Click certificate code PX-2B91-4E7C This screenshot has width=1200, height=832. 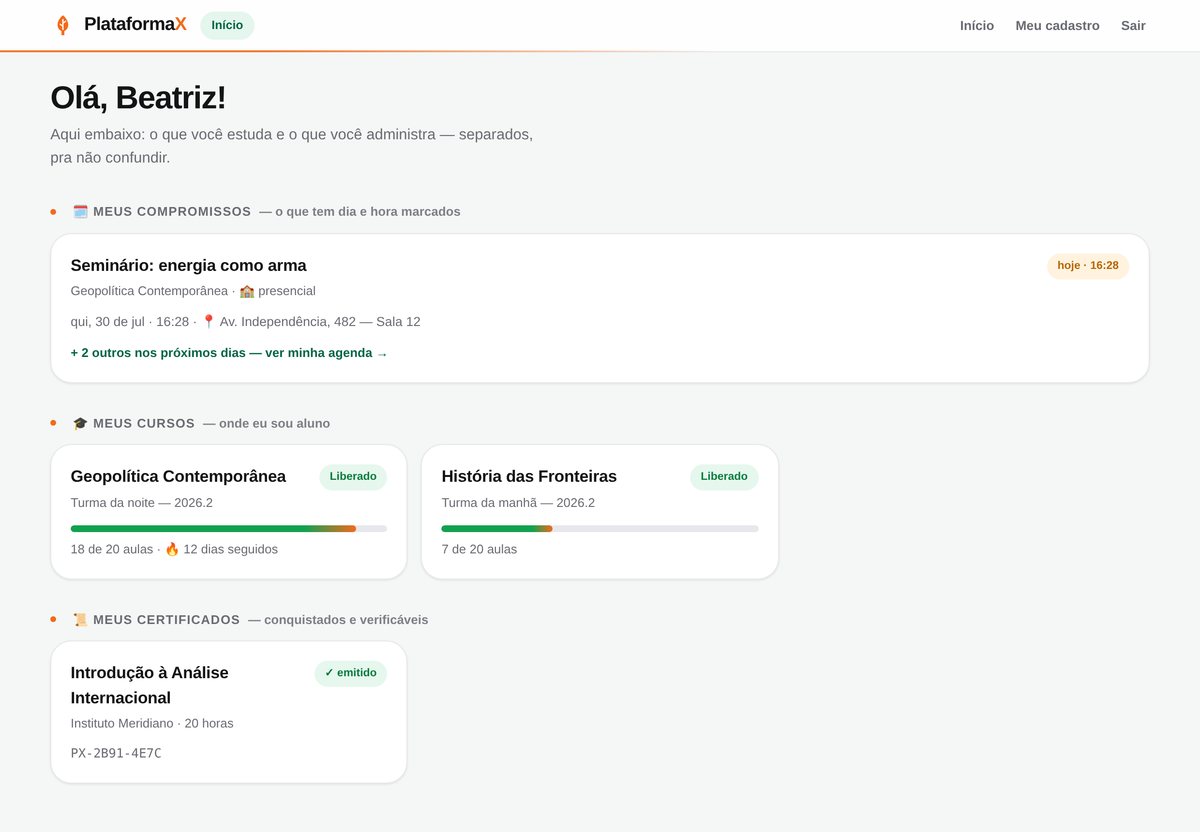(116, 753)
